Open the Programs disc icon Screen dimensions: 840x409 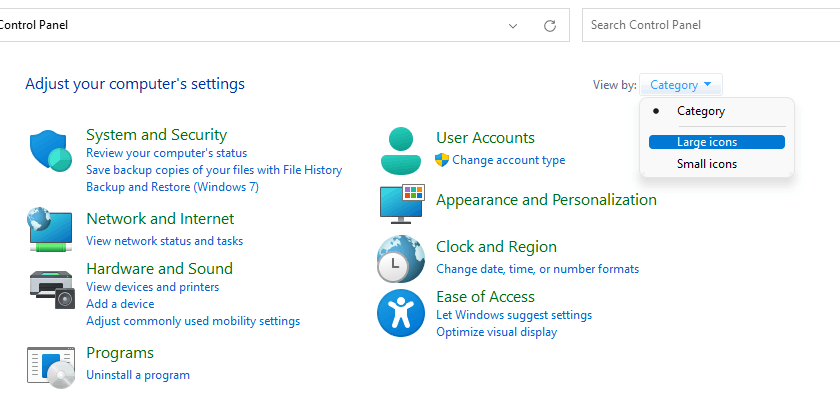click(x=50, y=366)
